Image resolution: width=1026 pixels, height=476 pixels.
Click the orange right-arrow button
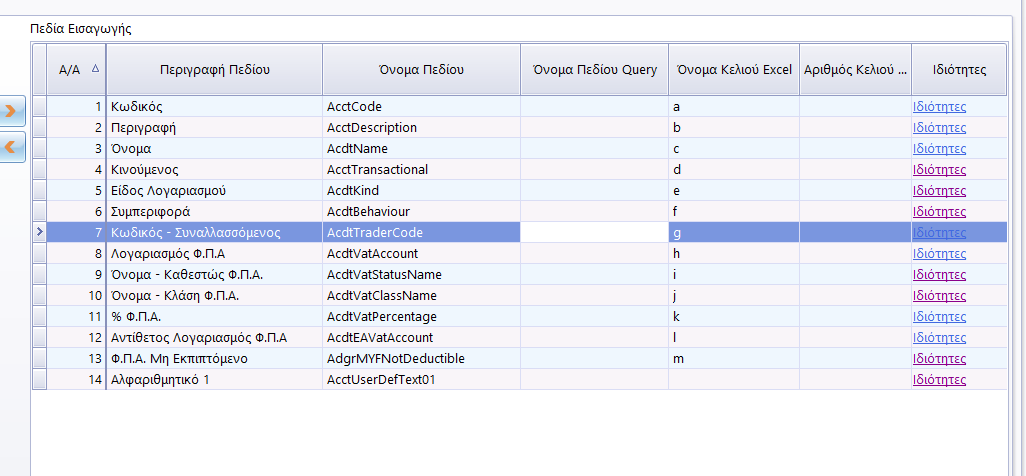click(x=12, y=109)
